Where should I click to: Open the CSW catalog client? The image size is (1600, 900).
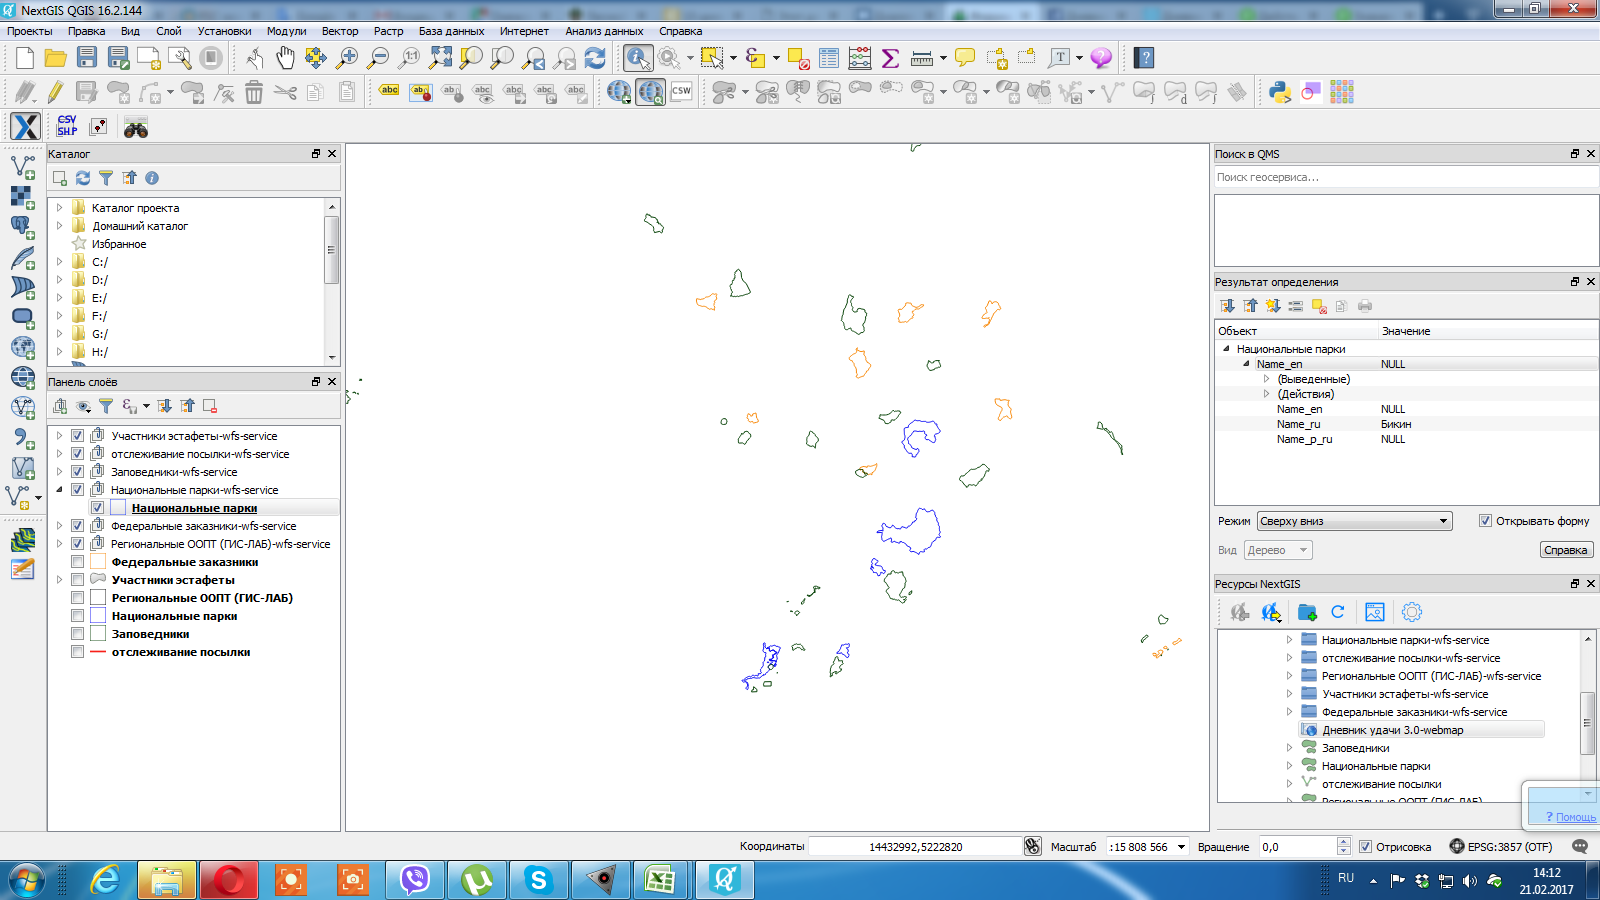coord(682,92)
